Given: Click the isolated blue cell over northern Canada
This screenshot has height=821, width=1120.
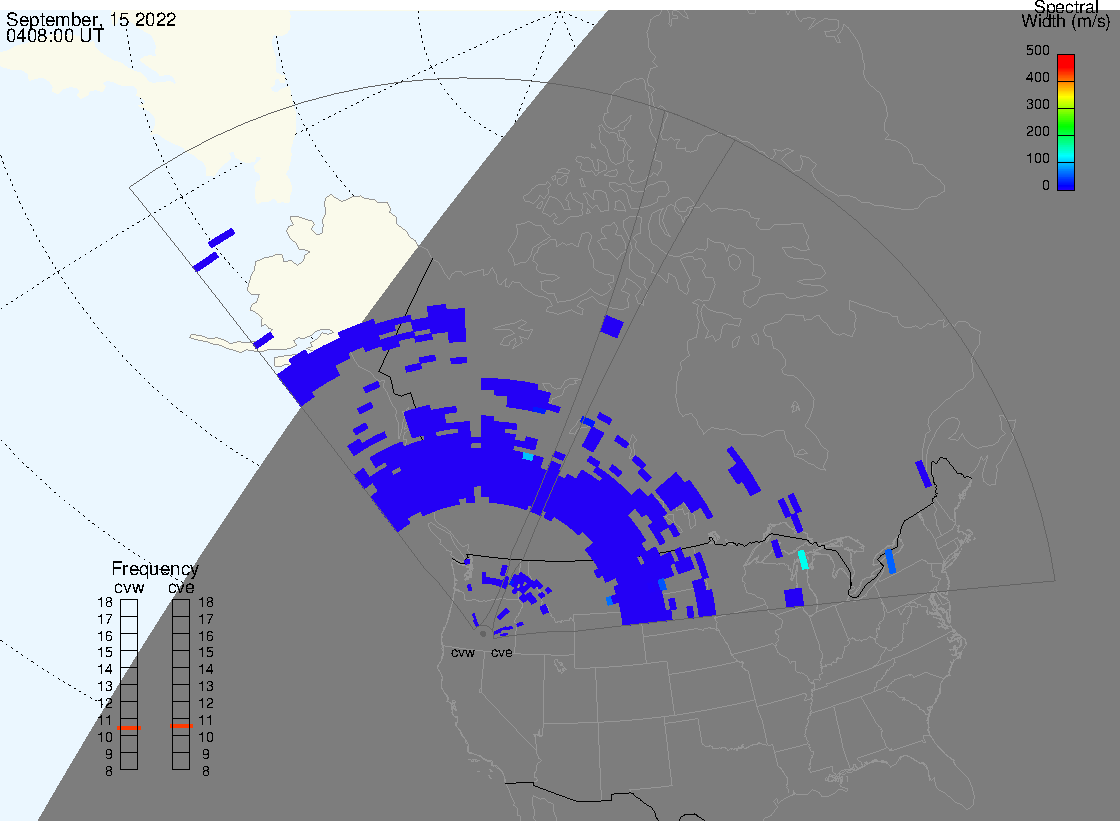Looking at the screenshot, I should click(612, 327).
